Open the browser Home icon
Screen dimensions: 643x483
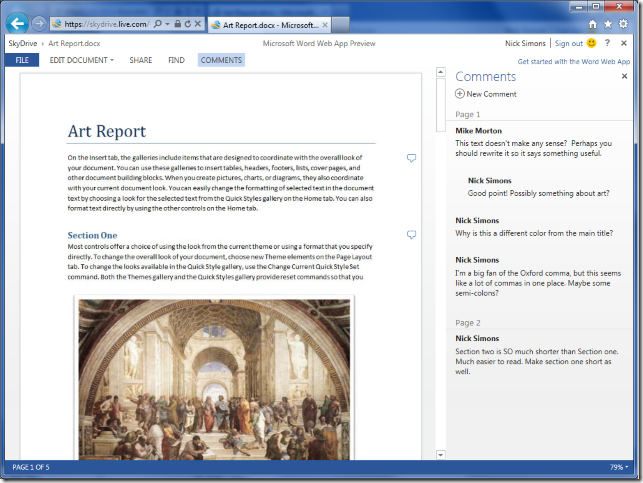pyautogui.click(x=593, y=23)
